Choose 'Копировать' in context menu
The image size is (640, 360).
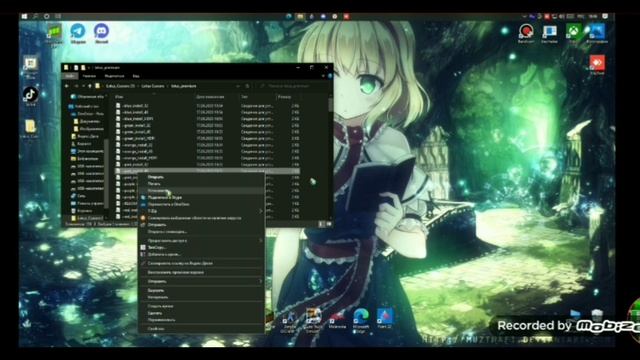click(202, 297)
